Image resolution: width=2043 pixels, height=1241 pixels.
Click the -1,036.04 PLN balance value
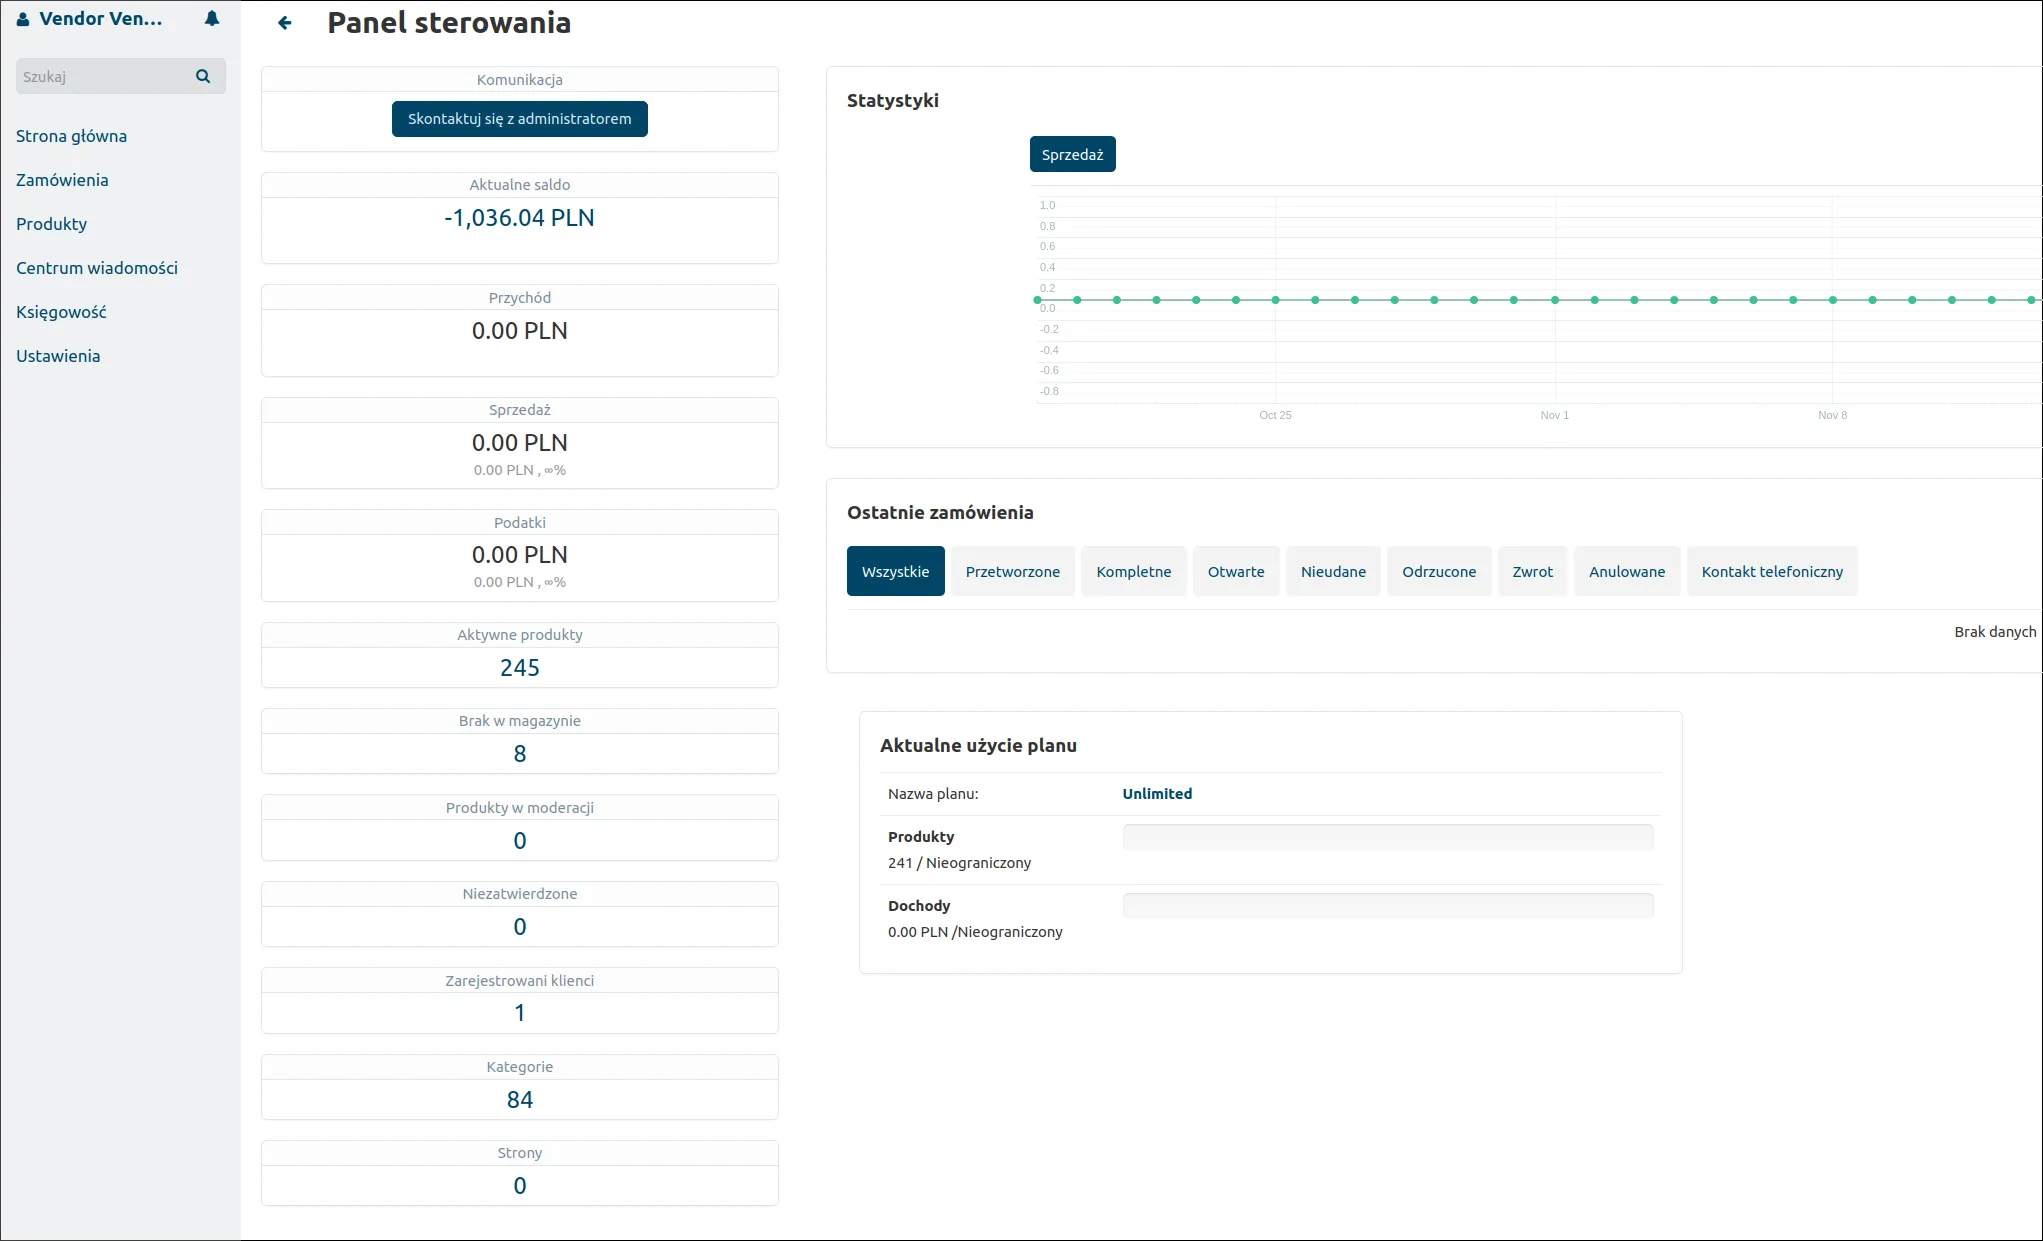point(520,218)
